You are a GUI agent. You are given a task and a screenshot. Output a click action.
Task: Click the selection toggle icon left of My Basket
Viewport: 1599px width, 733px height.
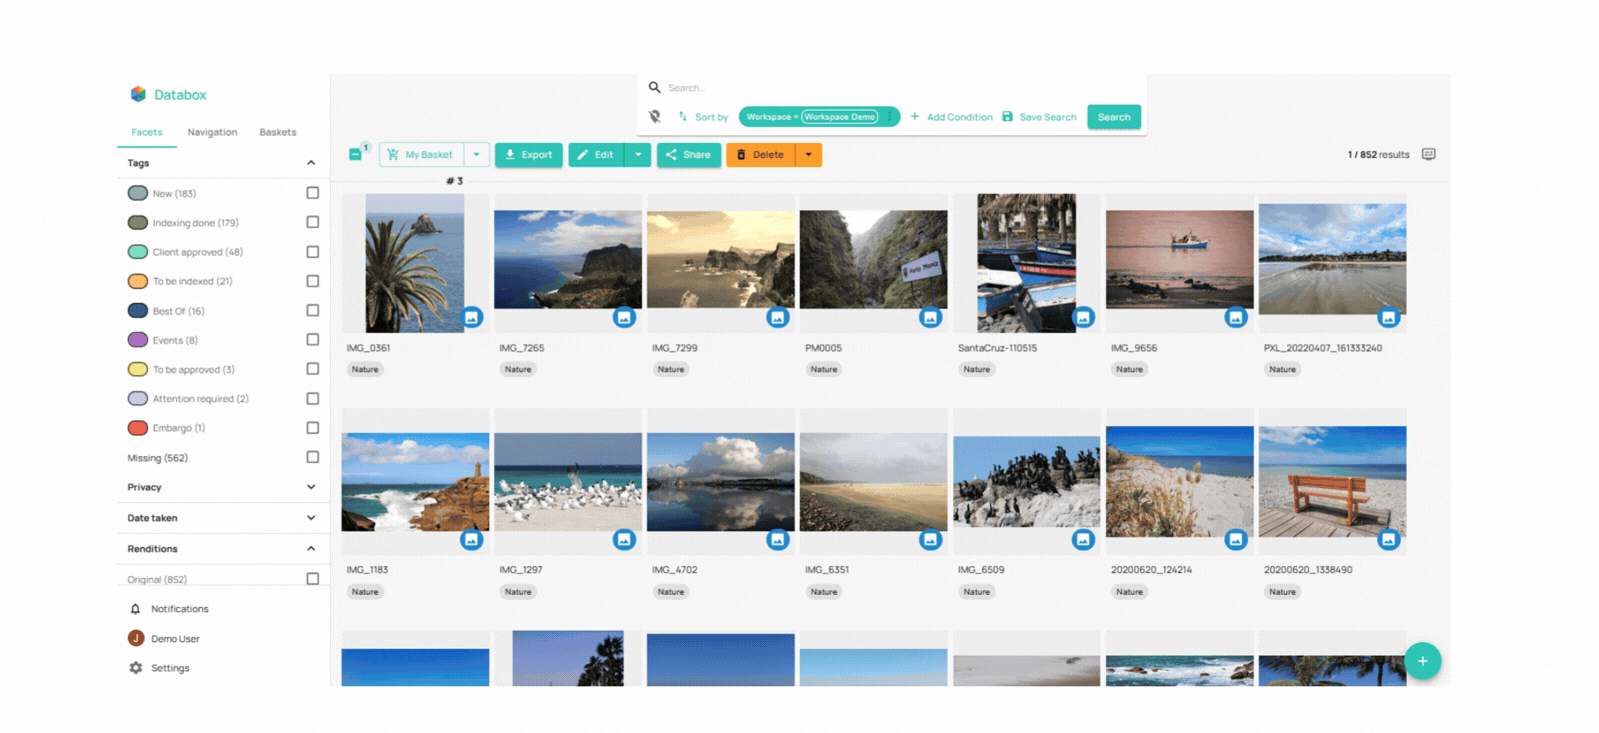(x=355, y=155)
